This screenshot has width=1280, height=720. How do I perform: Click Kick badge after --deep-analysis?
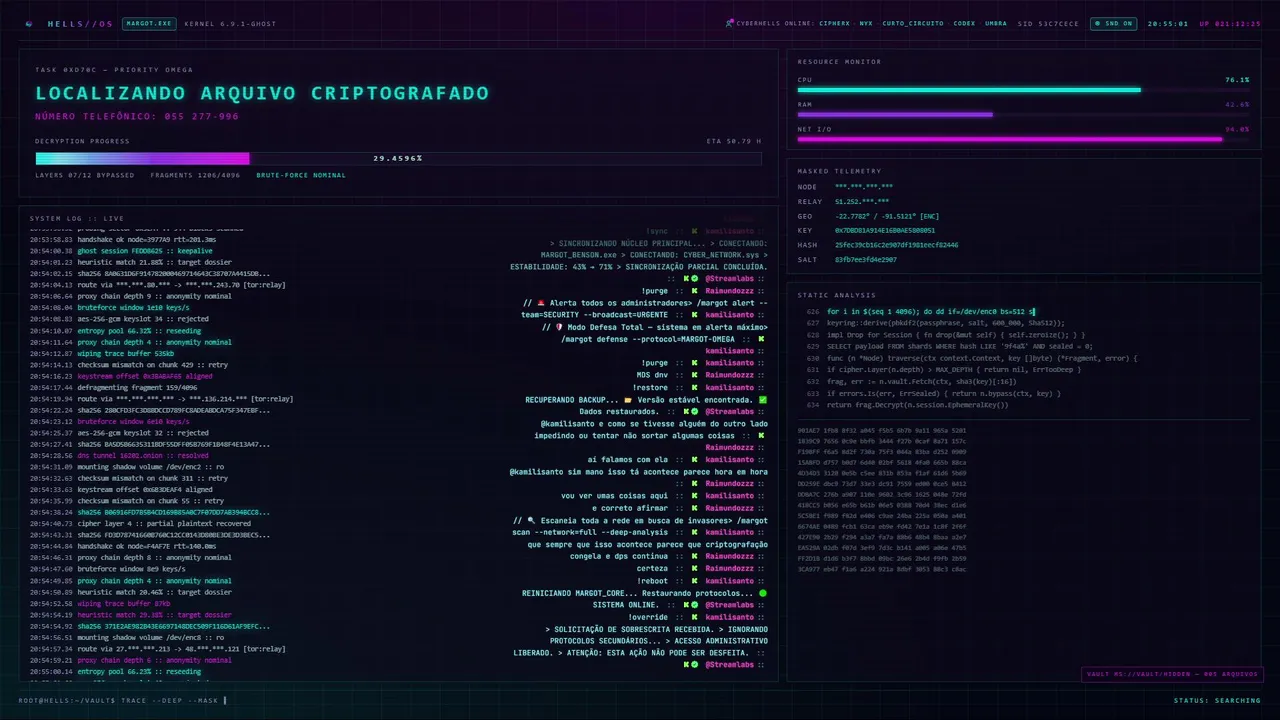tap(694, 532)
